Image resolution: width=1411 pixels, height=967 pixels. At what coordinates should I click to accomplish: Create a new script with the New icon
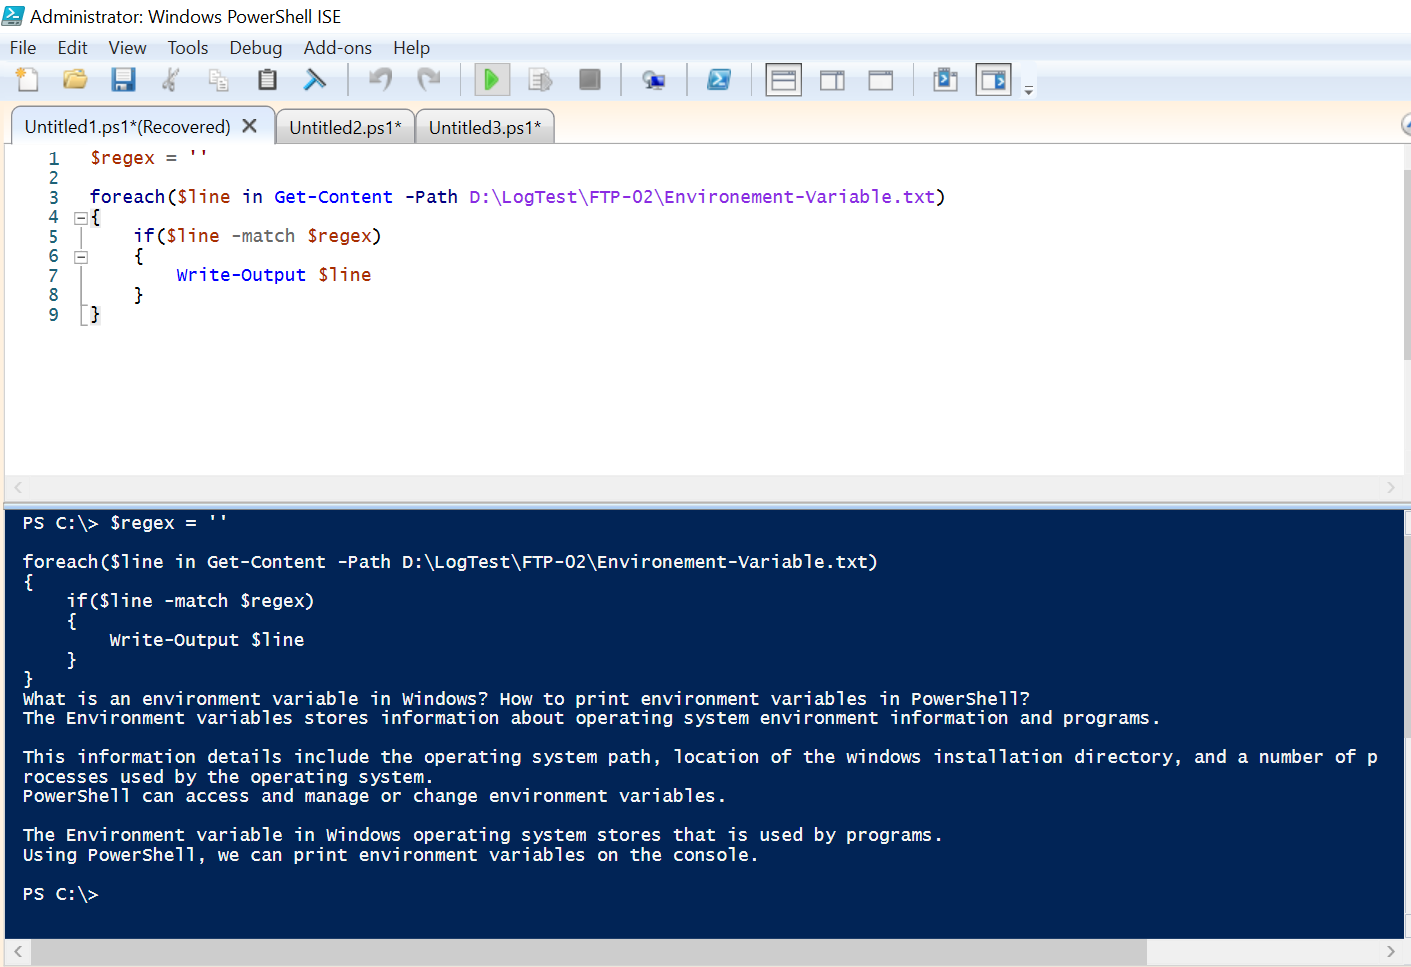tap(26, 79)
